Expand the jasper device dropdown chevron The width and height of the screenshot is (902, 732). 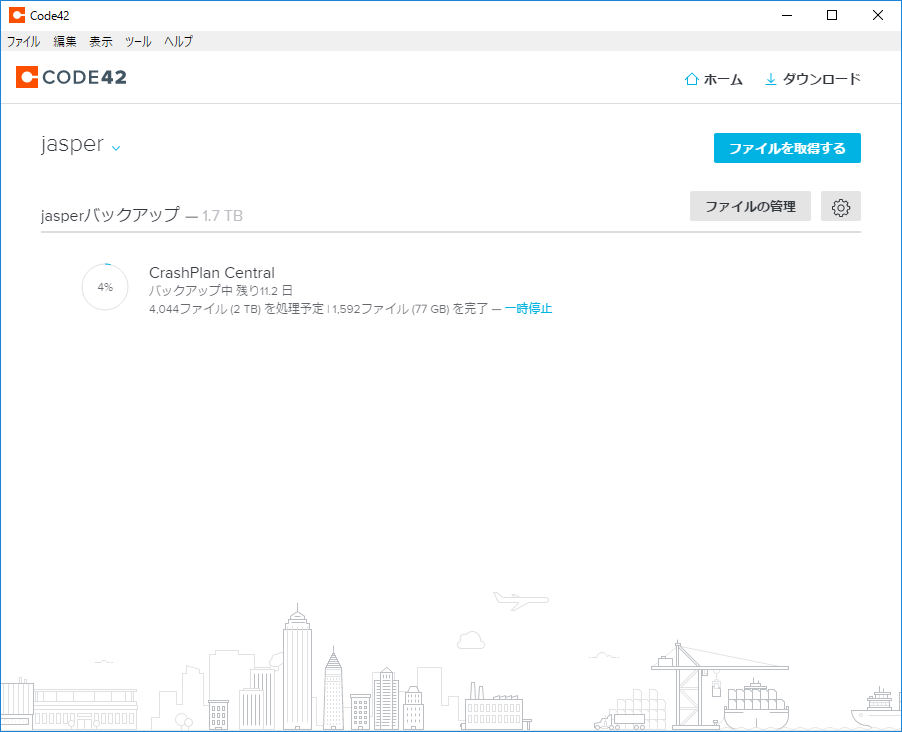click(116, 148)
